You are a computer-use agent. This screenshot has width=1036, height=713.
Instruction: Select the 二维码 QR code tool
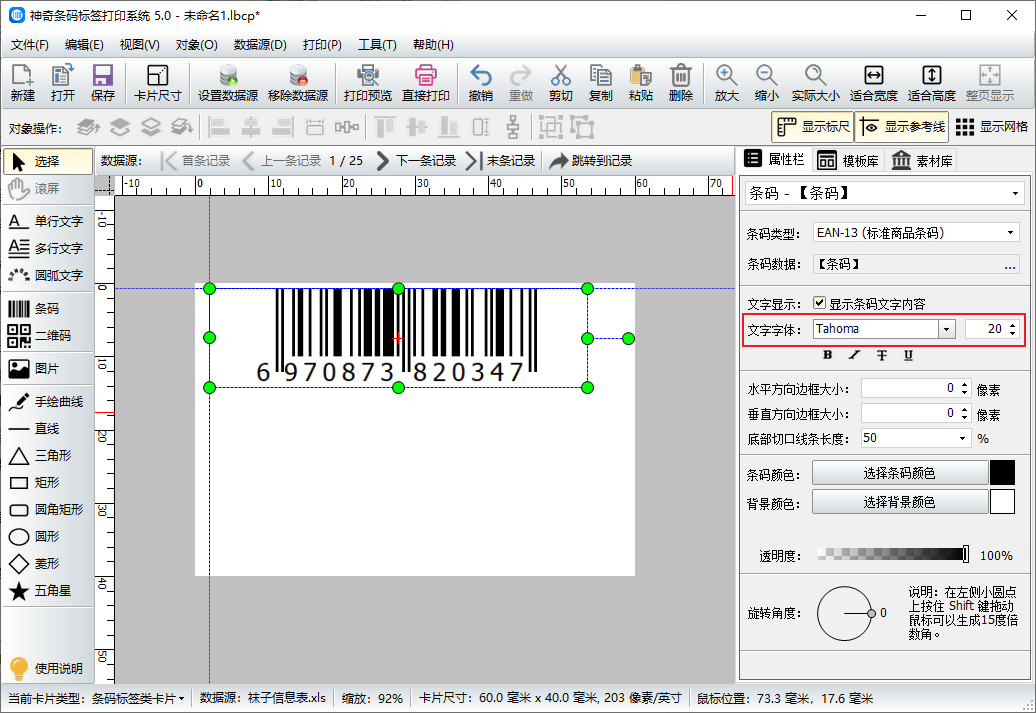48,336
